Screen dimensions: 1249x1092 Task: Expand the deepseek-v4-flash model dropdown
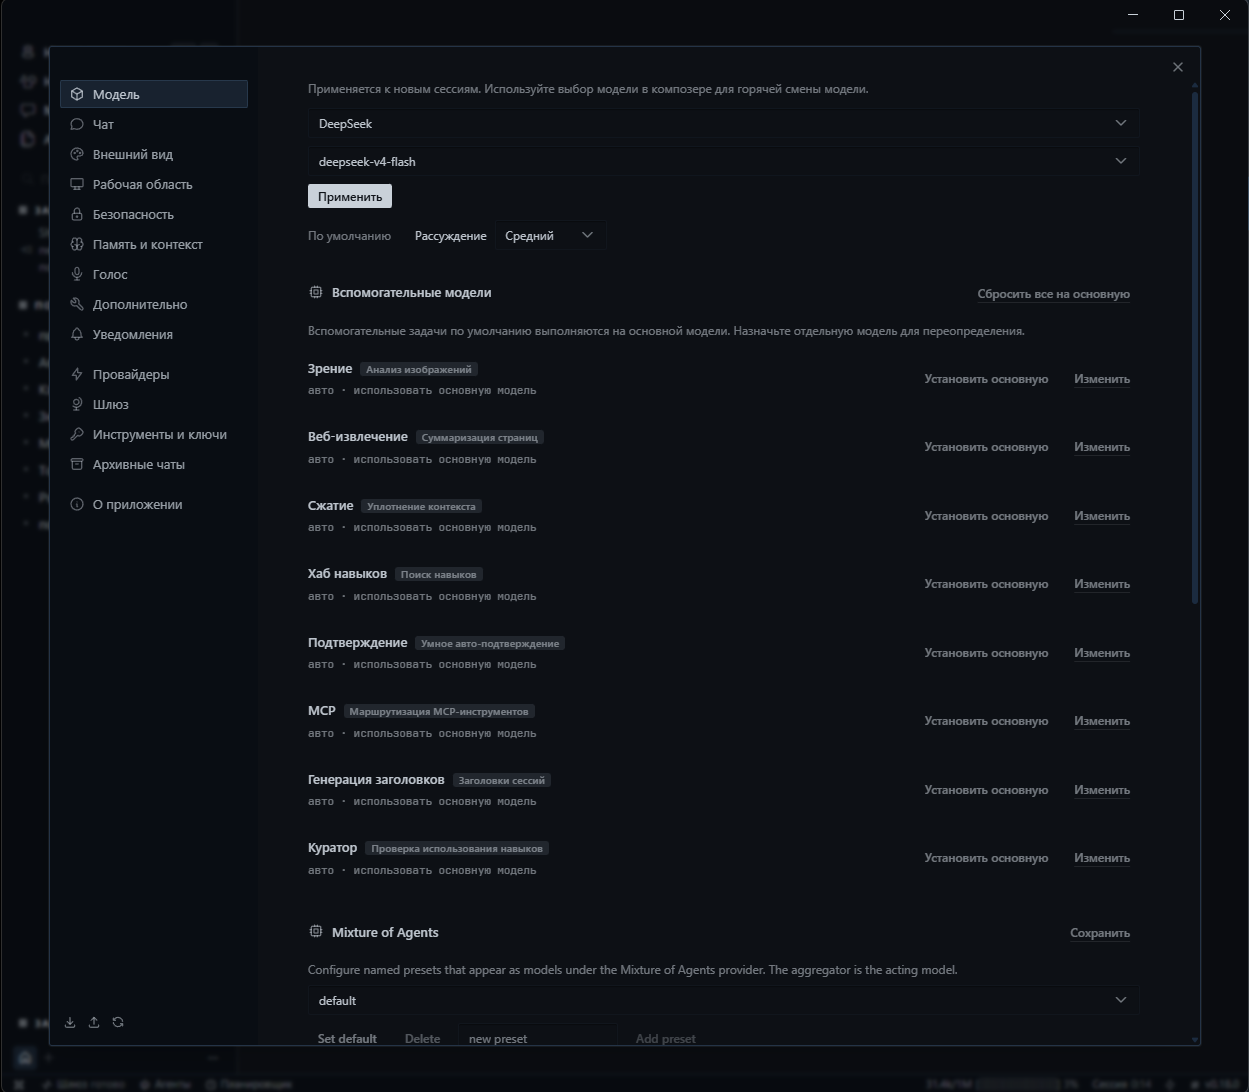click(723, 161)
